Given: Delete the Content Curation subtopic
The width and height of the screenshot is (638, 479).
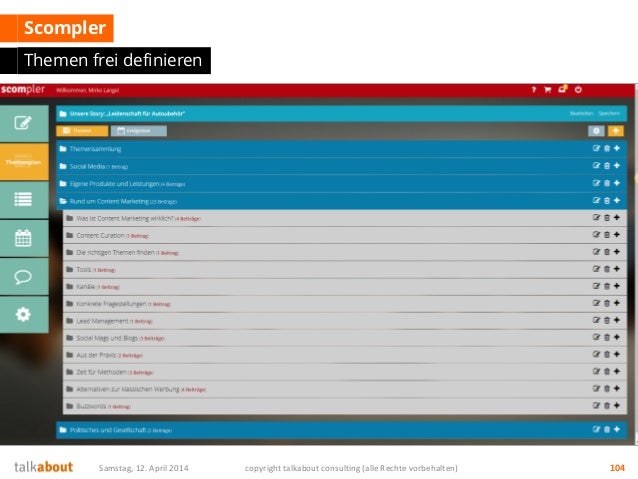Looking at the screenshot, I should (x=607, y=235).
